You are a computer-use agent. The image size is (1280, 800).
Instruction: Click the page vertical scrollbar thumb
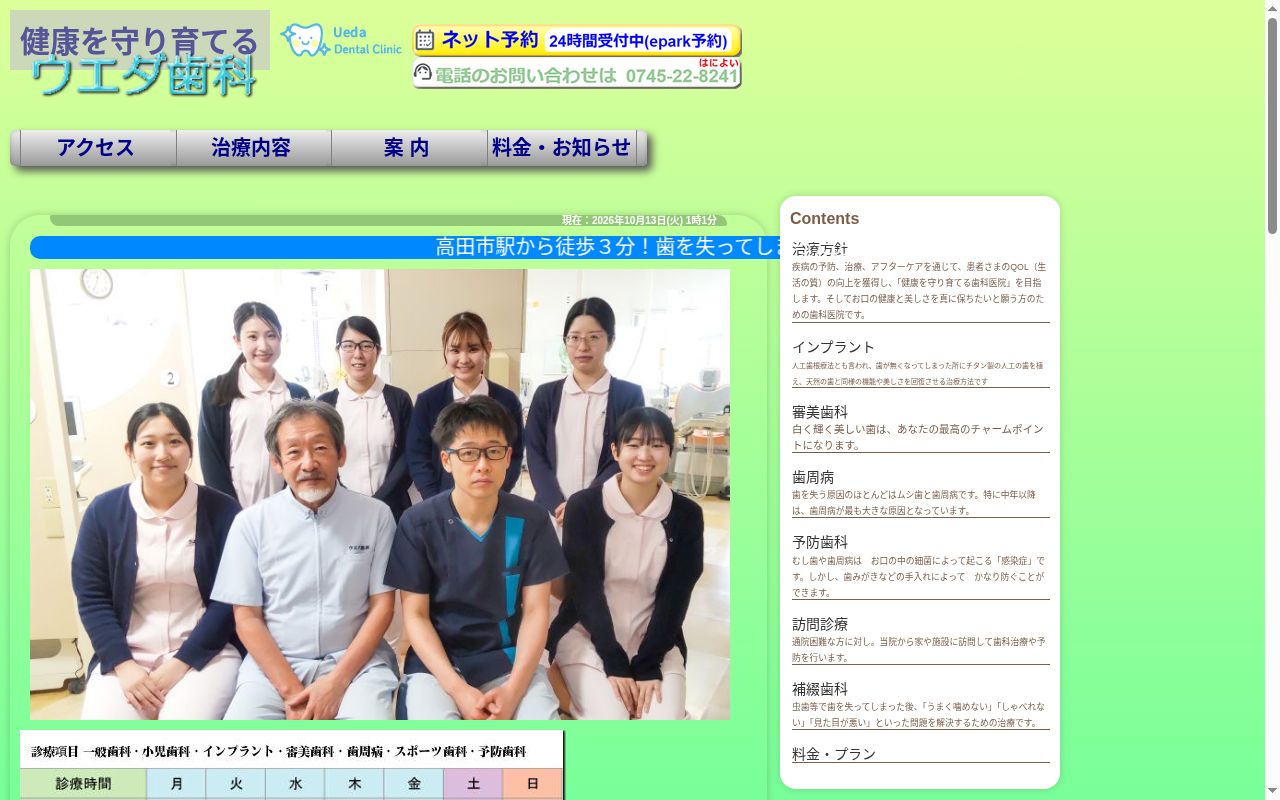(1272, 125)
